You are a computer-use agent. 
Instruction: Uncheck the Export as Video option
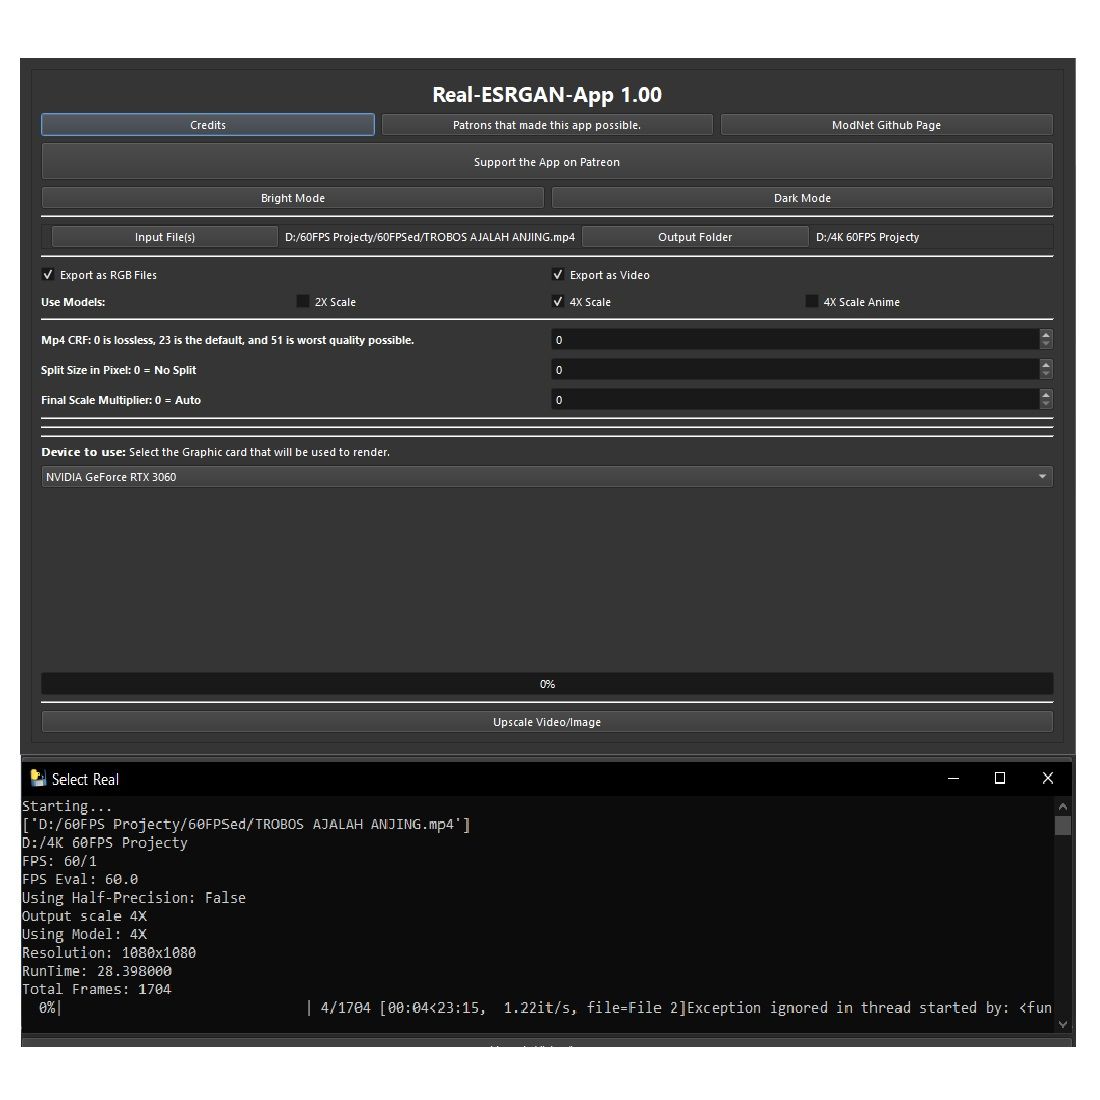click(x=558, y=275)
